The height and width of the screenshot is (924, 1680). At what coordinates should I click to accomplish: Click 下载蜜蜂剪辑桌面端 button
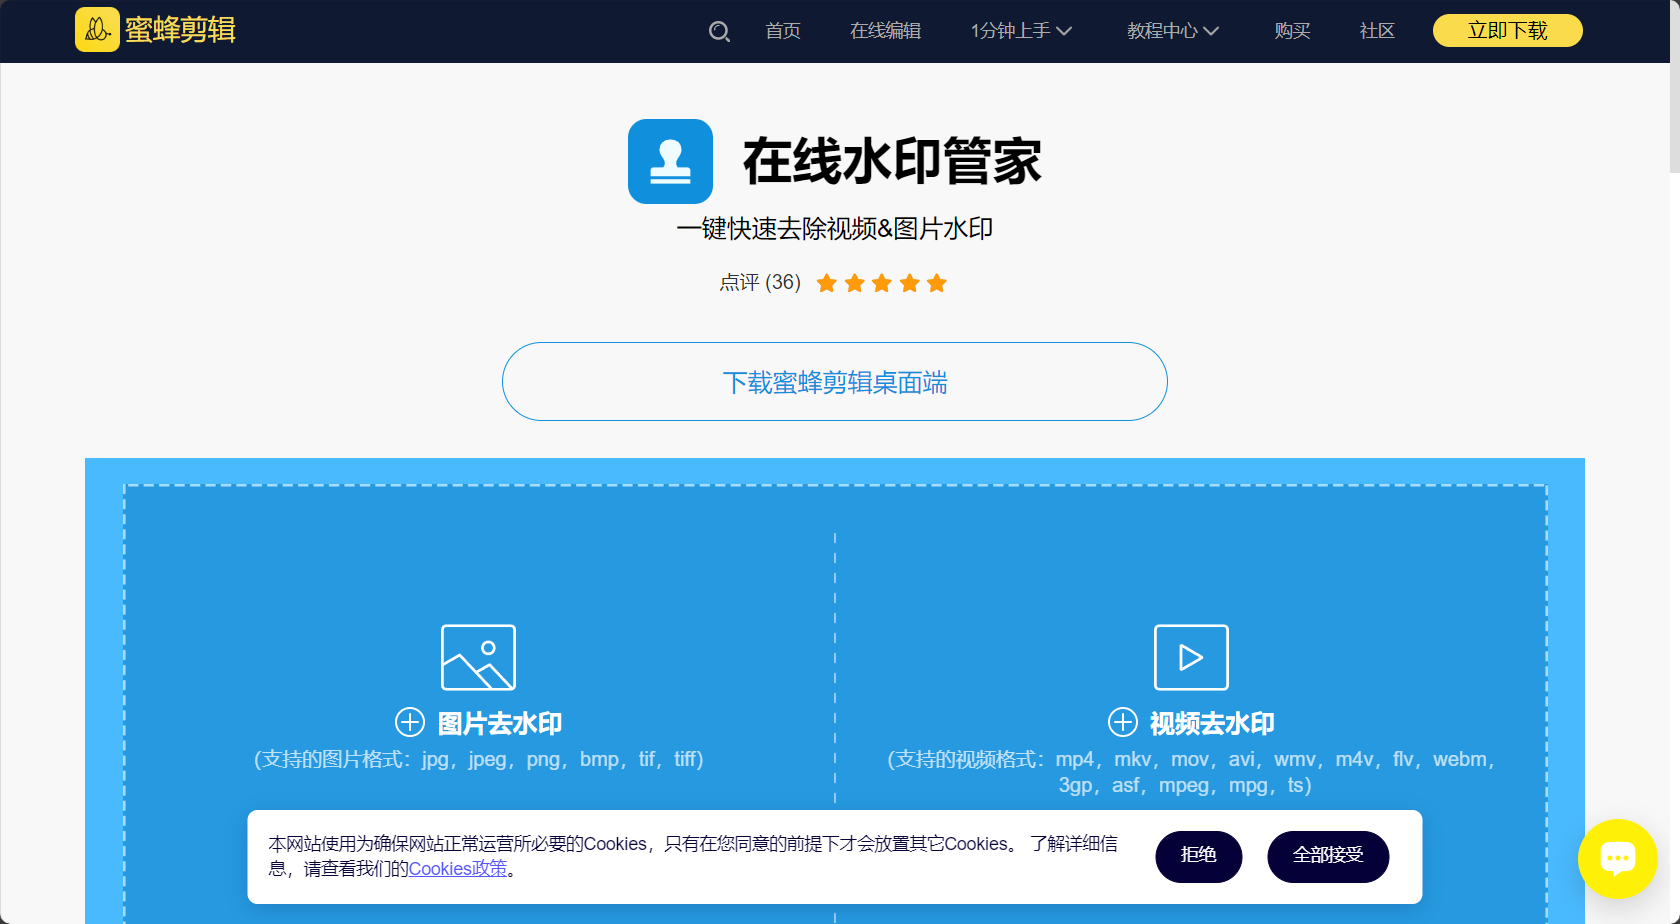[x=835, y=382]
